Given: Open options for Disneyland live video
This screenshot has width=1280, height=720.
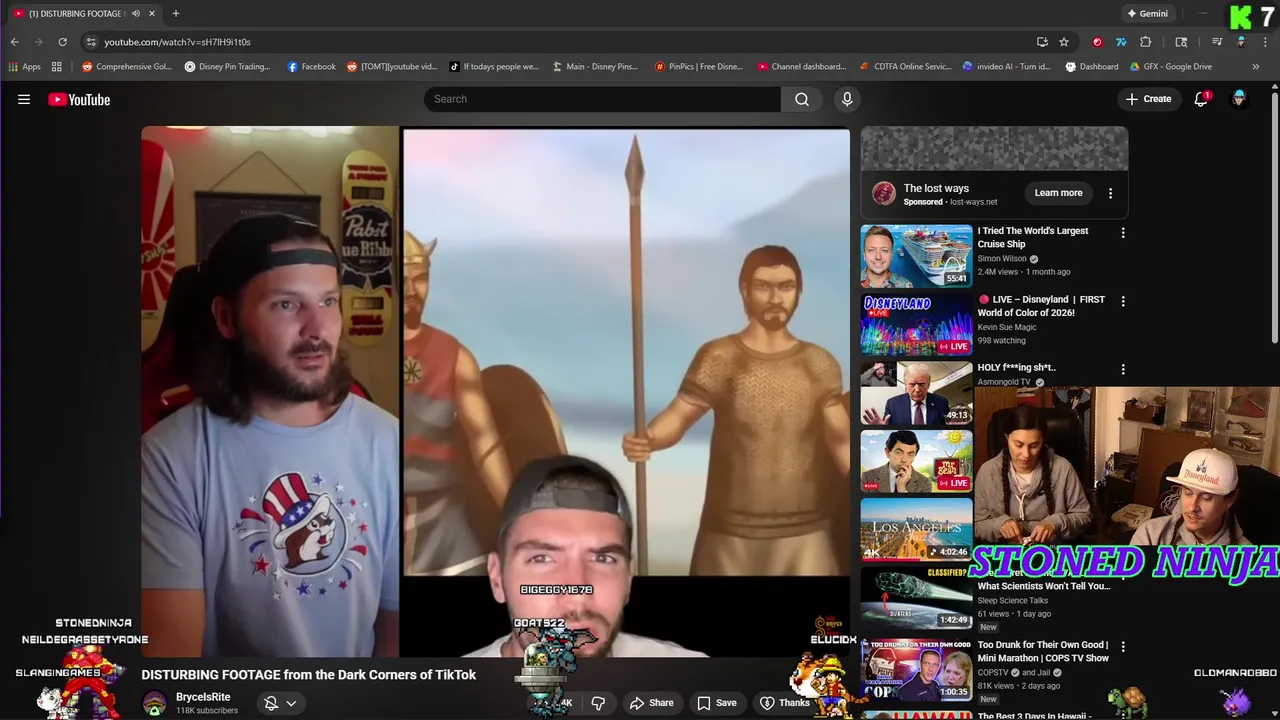Looking at the screenshot, I should (x=1123, y=301).
